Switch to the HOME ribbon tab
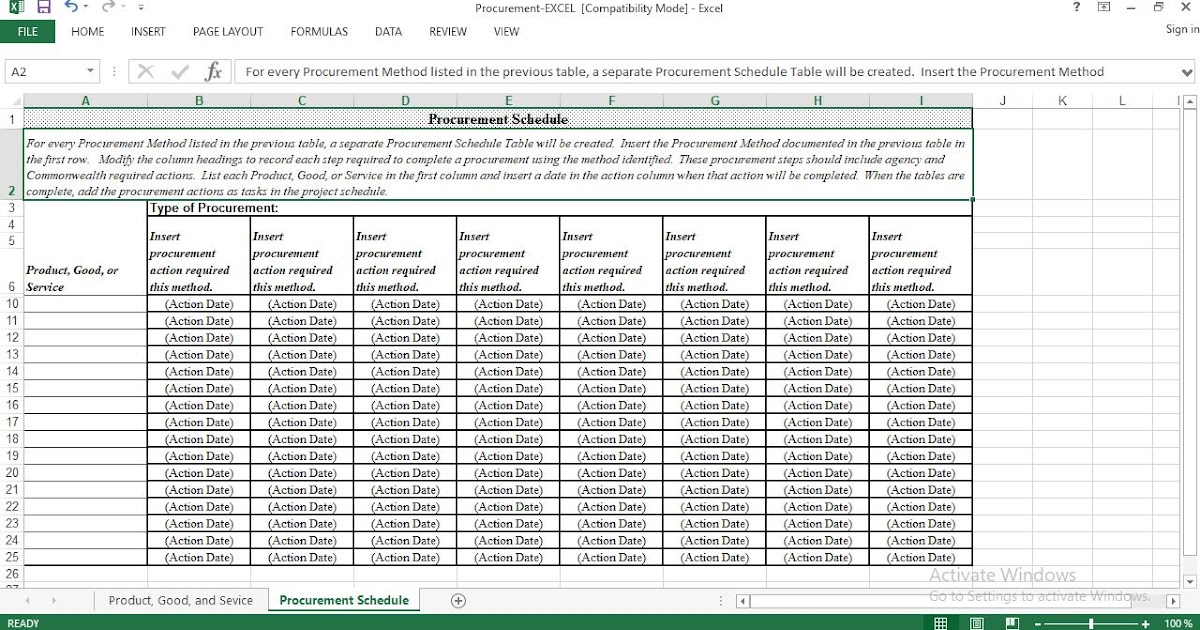The width and height of the screenshot is (1200, 630). [88, 32]
